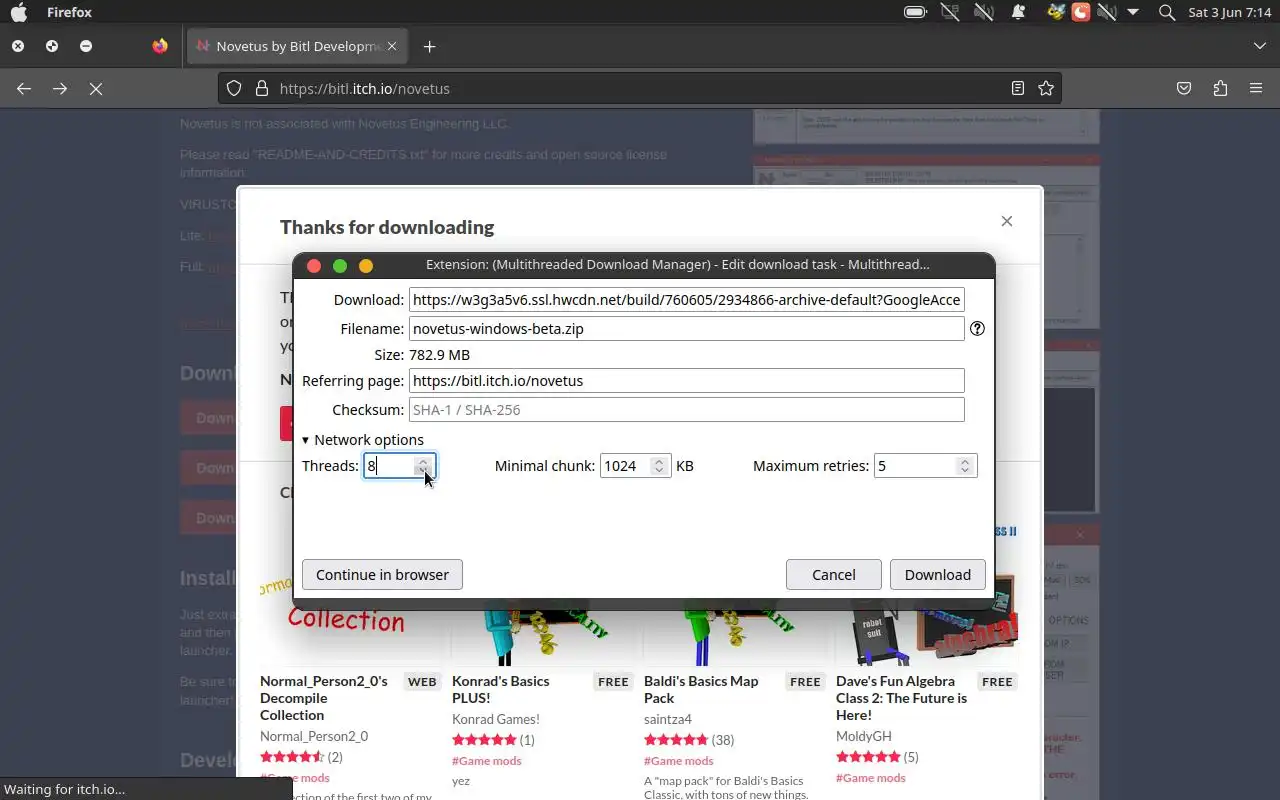
Task: Open the top bar search magnifier
Action: point(1166,13)
